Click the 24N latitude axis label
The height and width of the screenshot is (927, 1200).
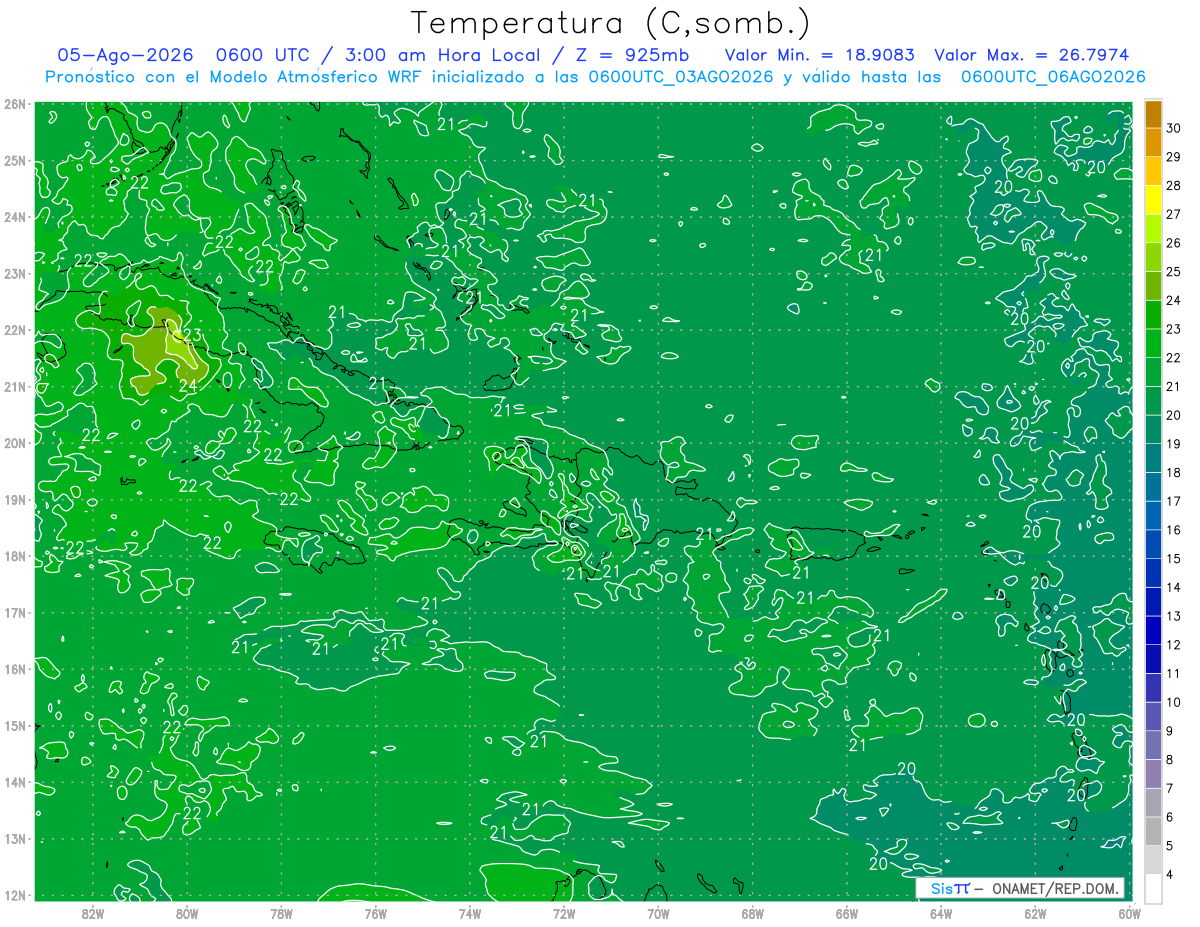[15, 217]
